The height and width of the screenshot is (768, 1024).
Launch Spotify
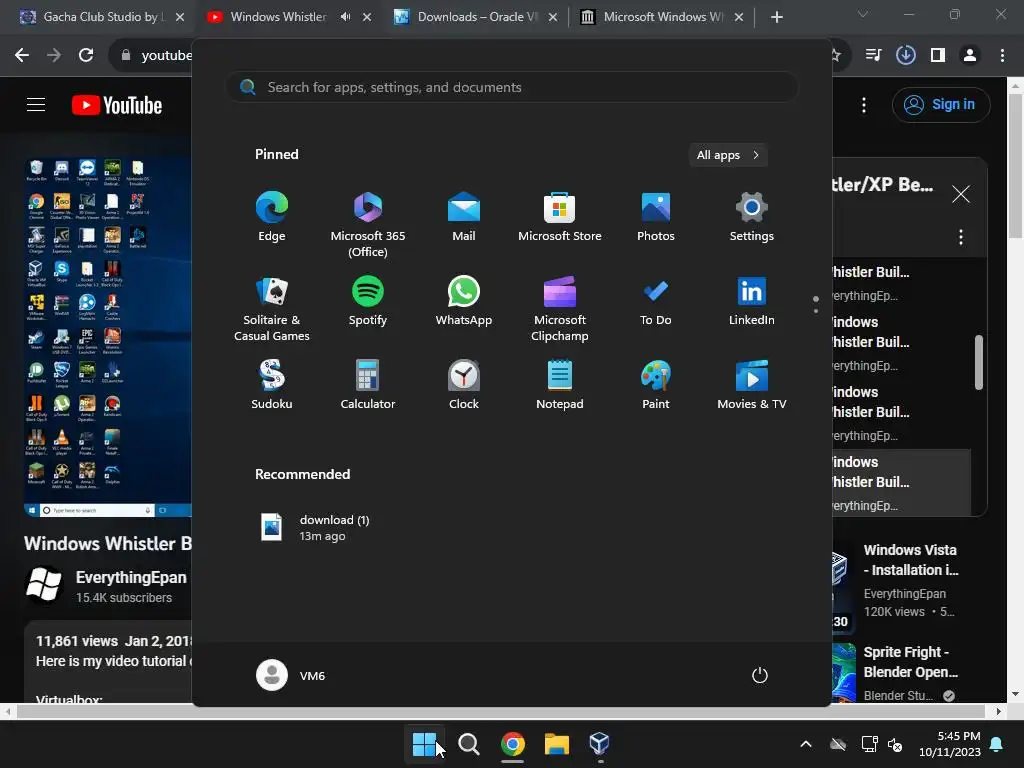coord(368,301)
